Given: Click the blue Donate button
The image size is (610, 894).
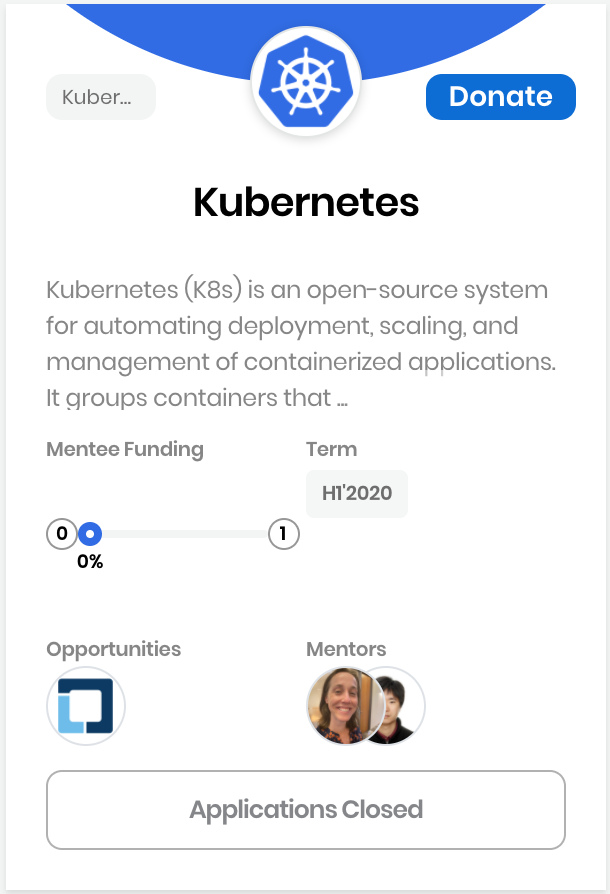Looking at the screenshot, I should click(501, 97).
